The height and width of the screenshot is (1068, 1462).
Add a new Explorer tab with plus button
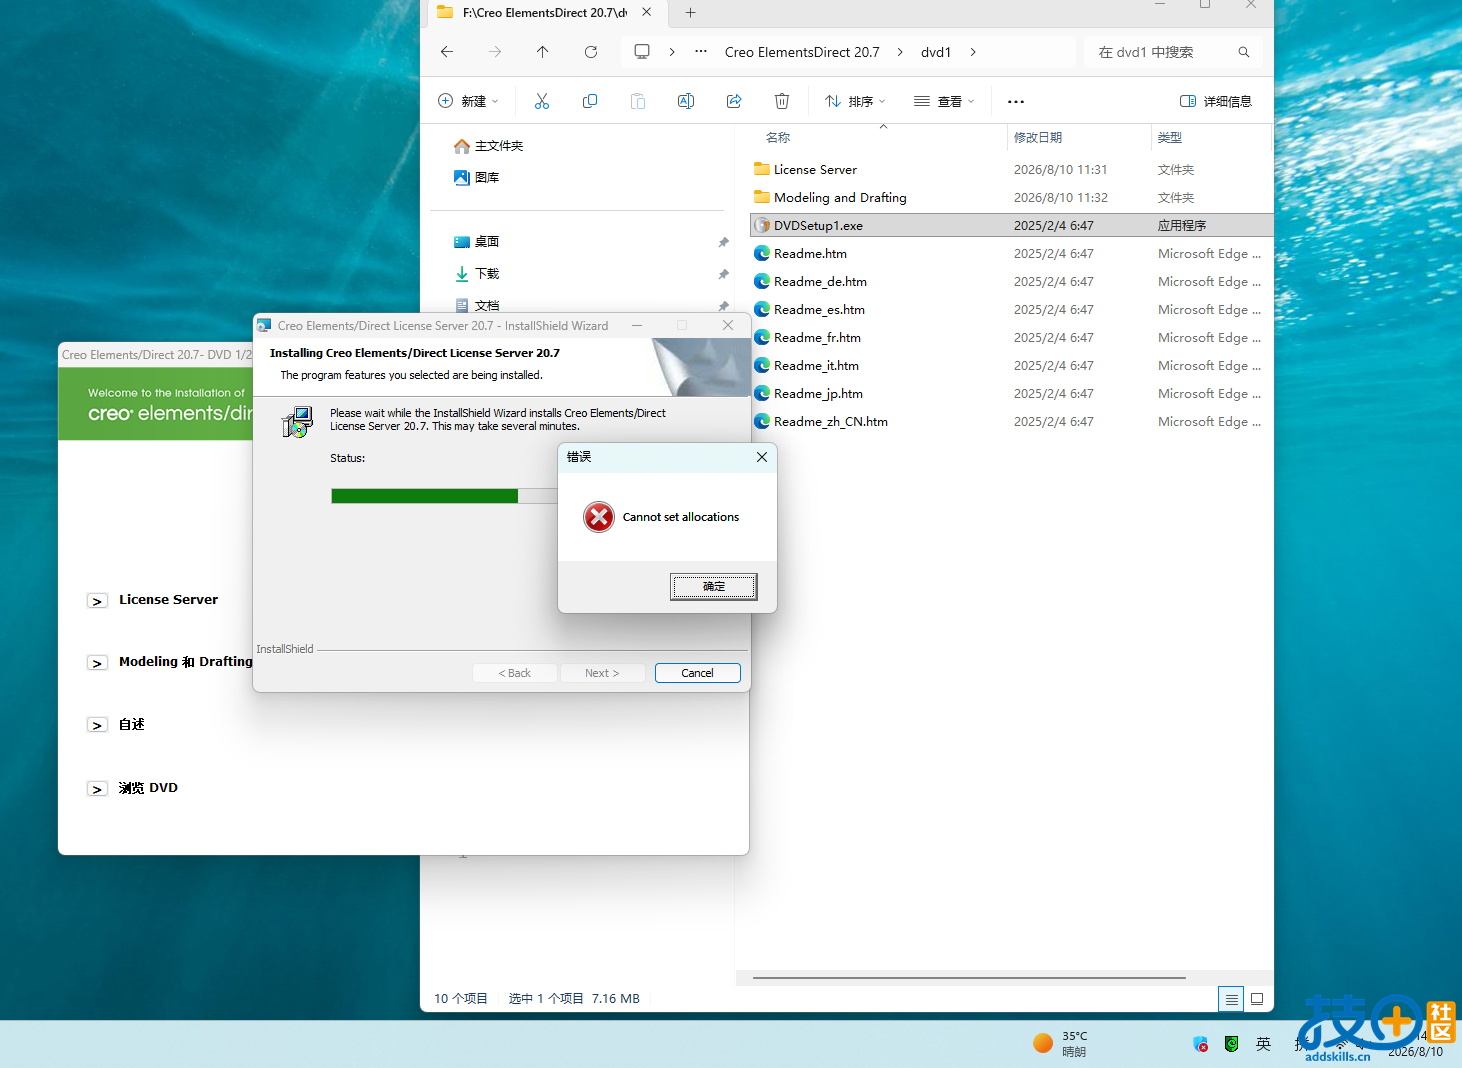pos(690,13)
